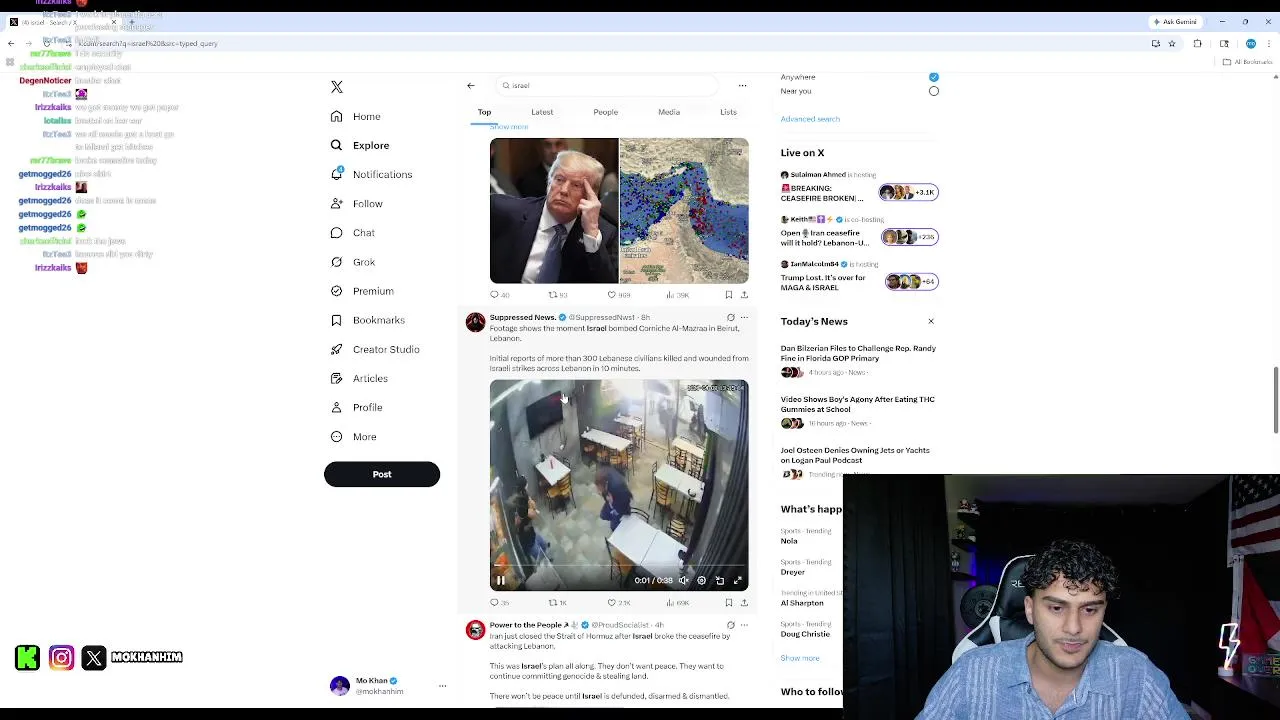1280x720 pixels.
Task: Open the Explore page
Action: [x=359, y=146]
